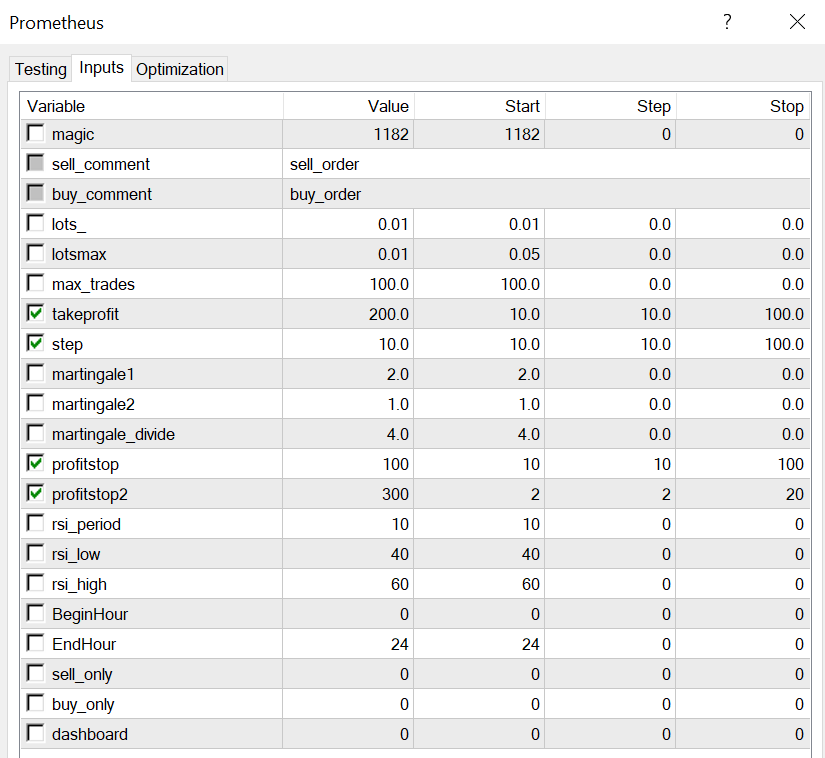This screenshot has width=825, height=758.
Task: Click lotsmax start value 0.05
Action: tap(479, 254)
